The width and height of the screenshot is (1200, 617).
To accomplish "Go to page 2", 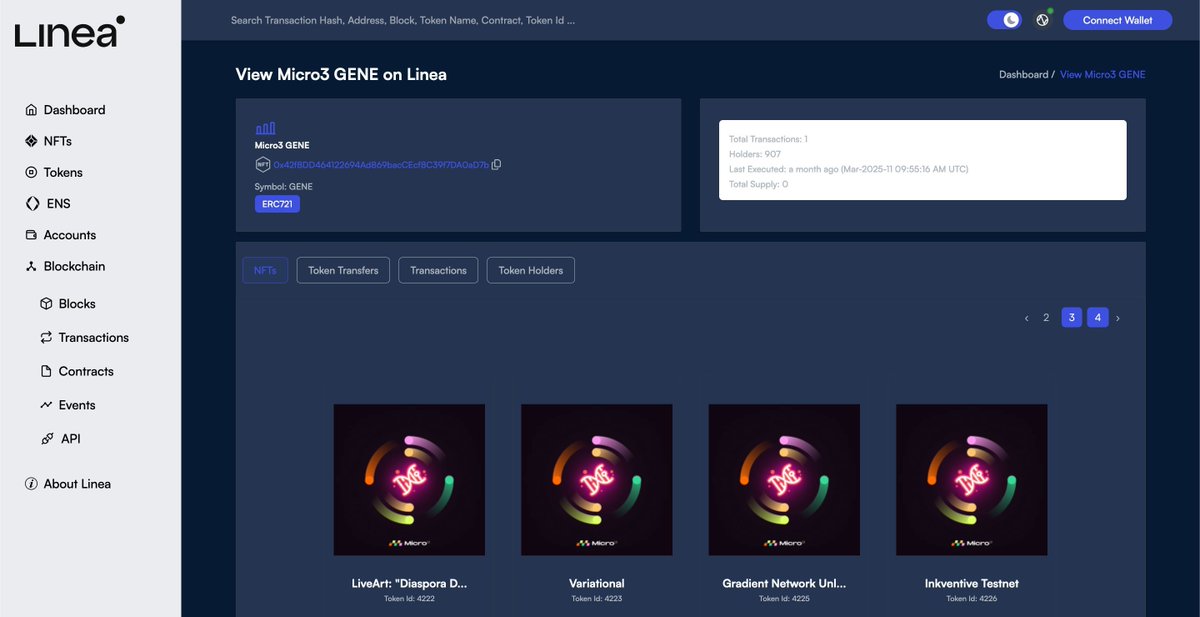I will (x=1046, y=318).
